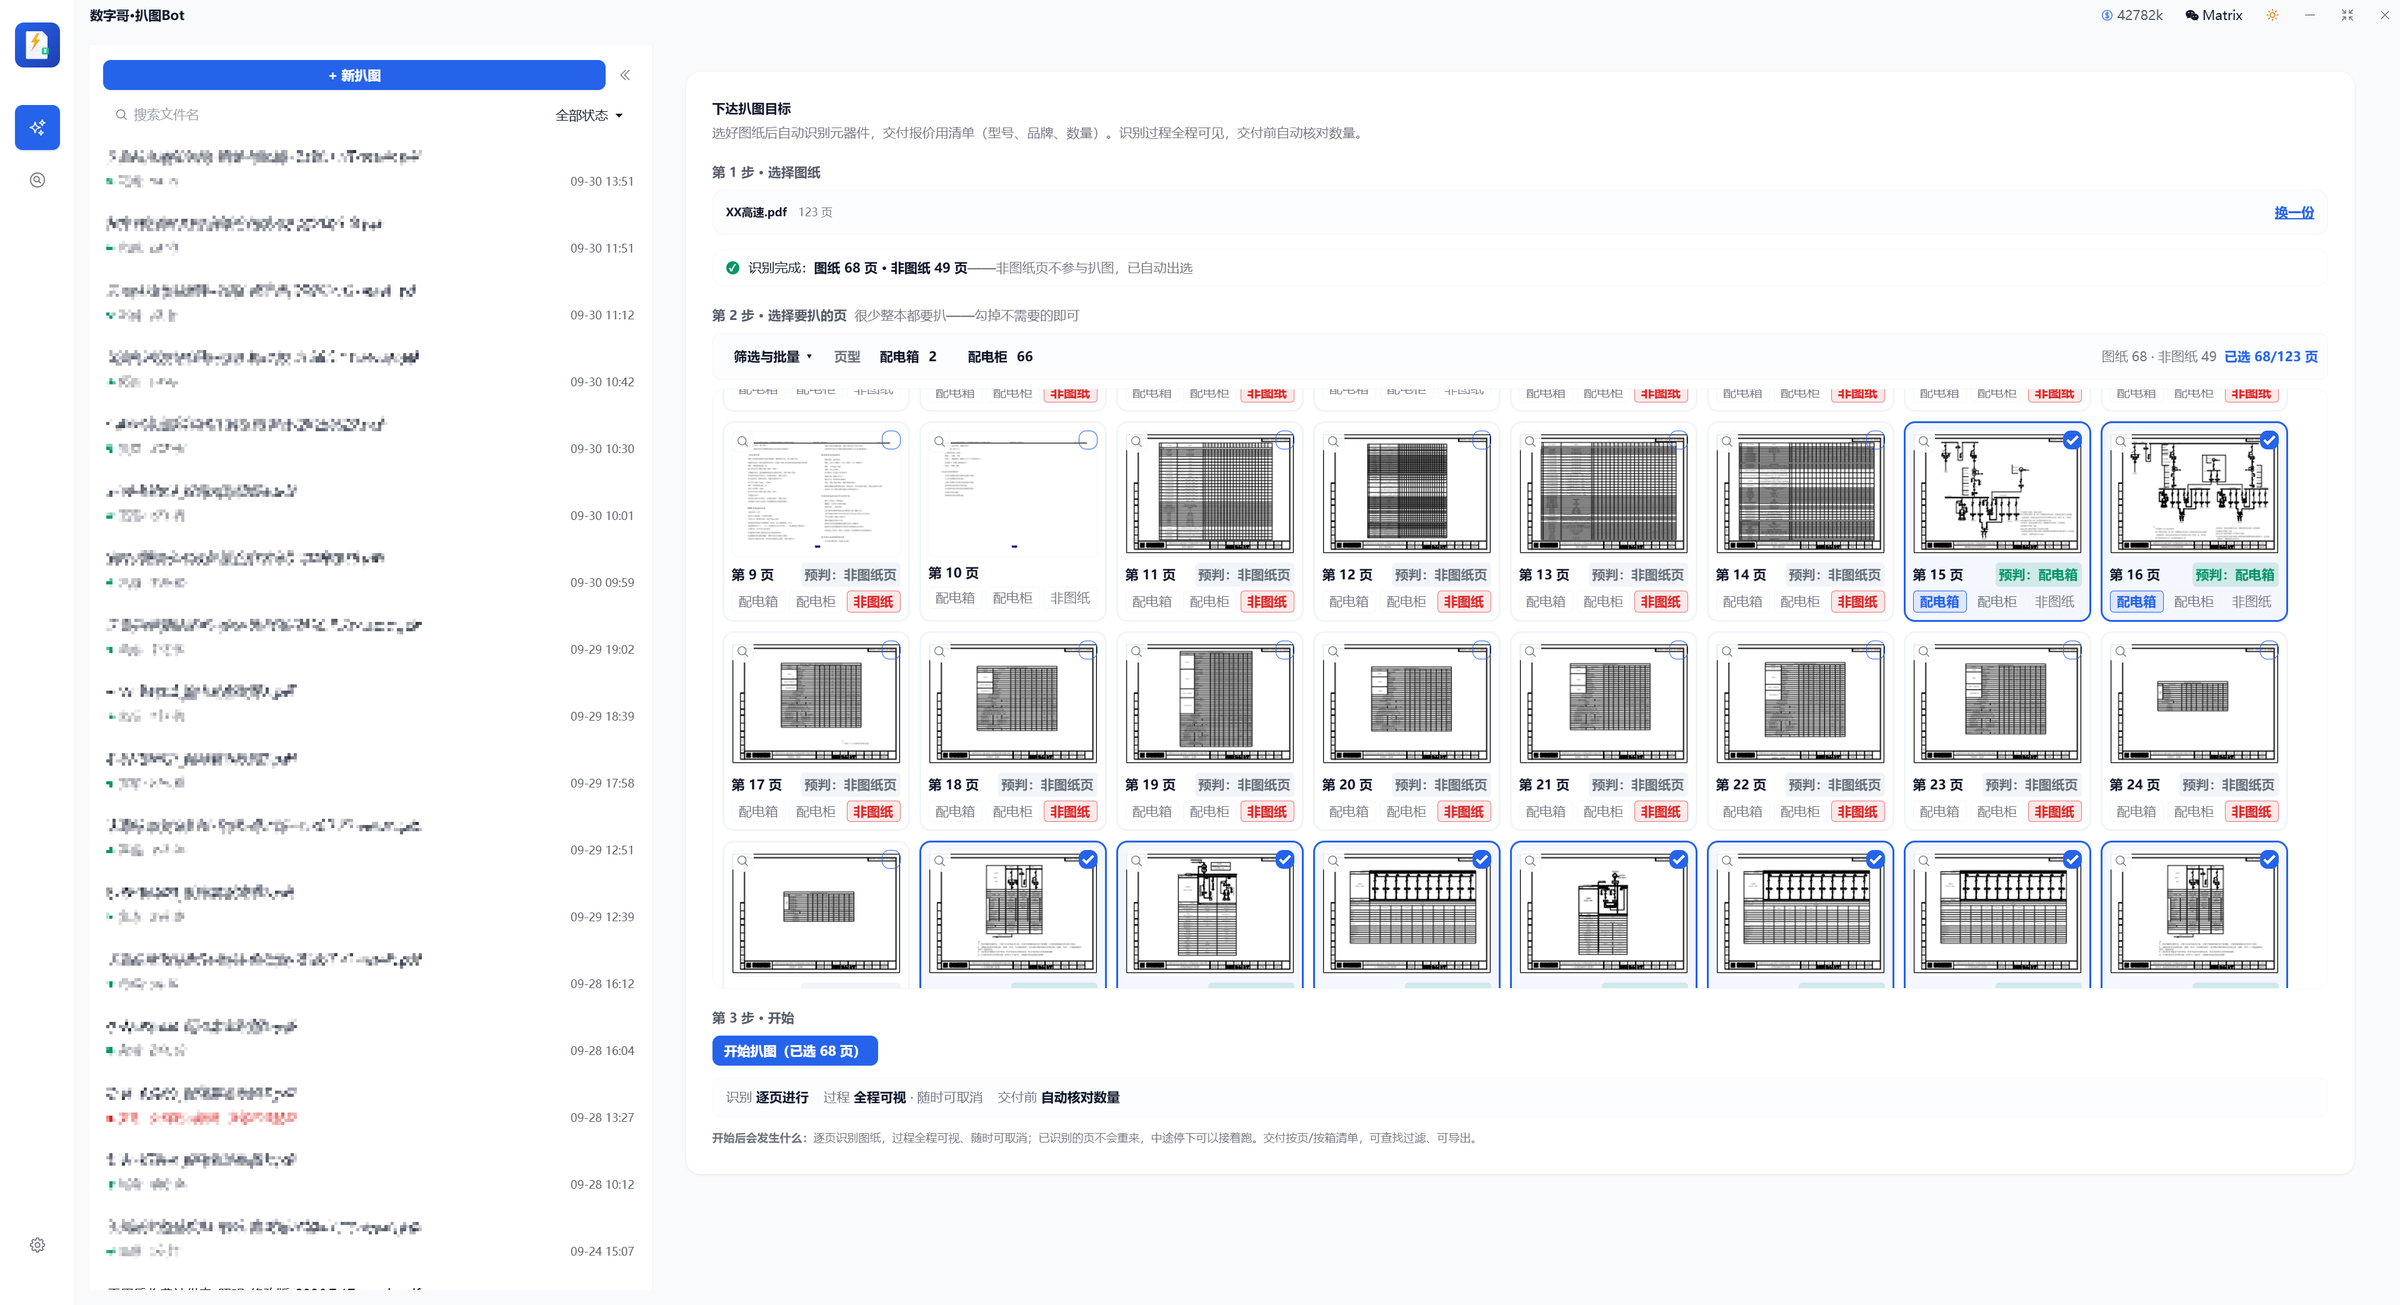
Task: Zoom preview of page 11 thumbnail
Action: pyautogui.click(x=1136, y=441)
